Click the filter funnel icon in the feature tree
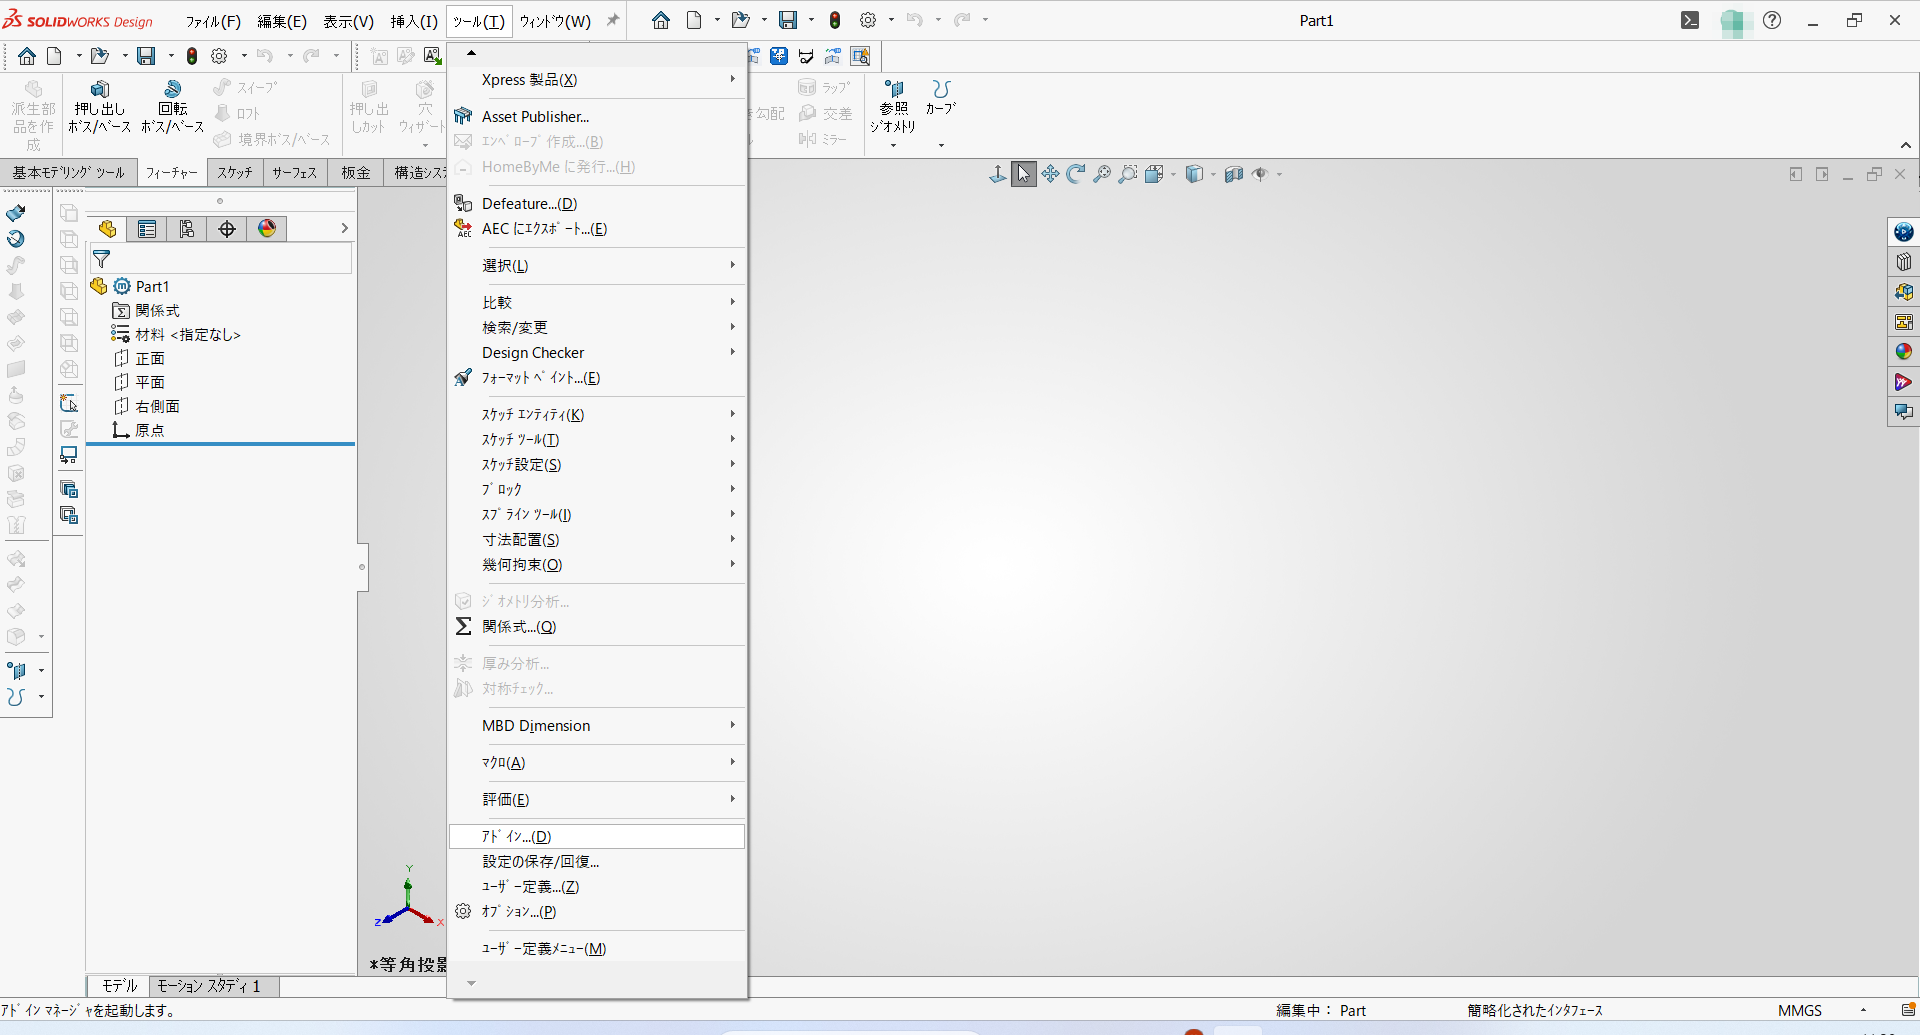 [x=101, y=259]
